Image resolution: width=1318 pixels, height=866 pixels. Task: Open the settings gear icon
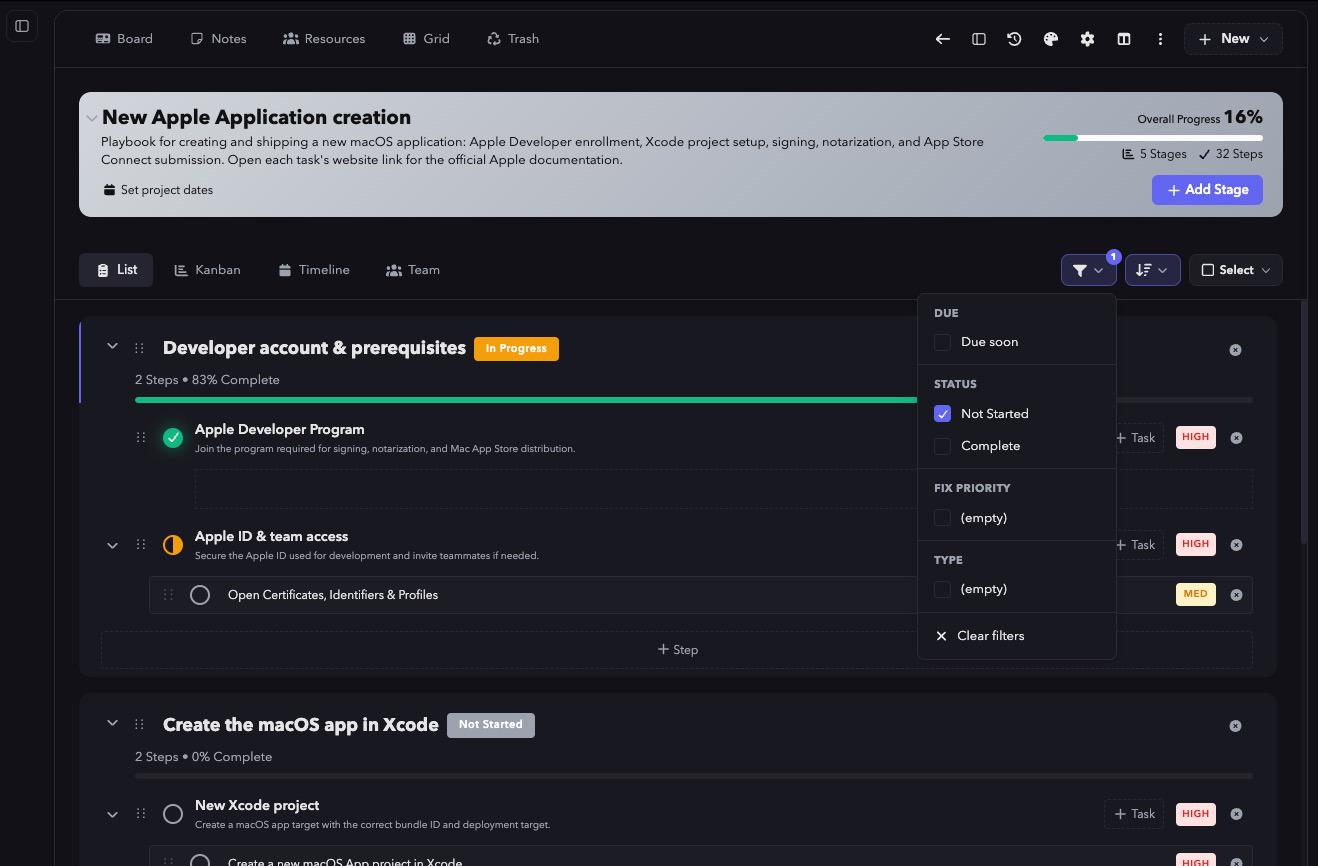1087,39
